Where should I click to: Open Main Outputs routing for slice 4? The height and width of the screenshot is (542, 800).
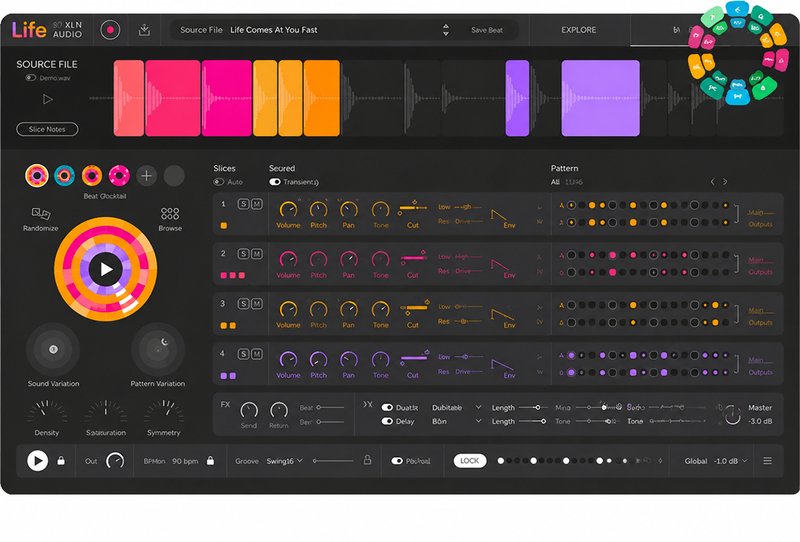pos(760,366)
